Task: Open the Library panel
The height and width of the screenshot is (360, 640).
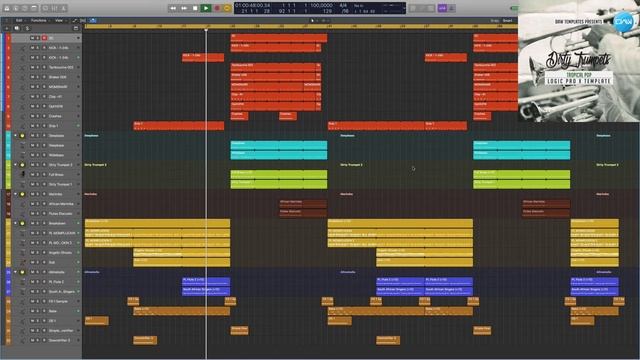Action: 7,8
